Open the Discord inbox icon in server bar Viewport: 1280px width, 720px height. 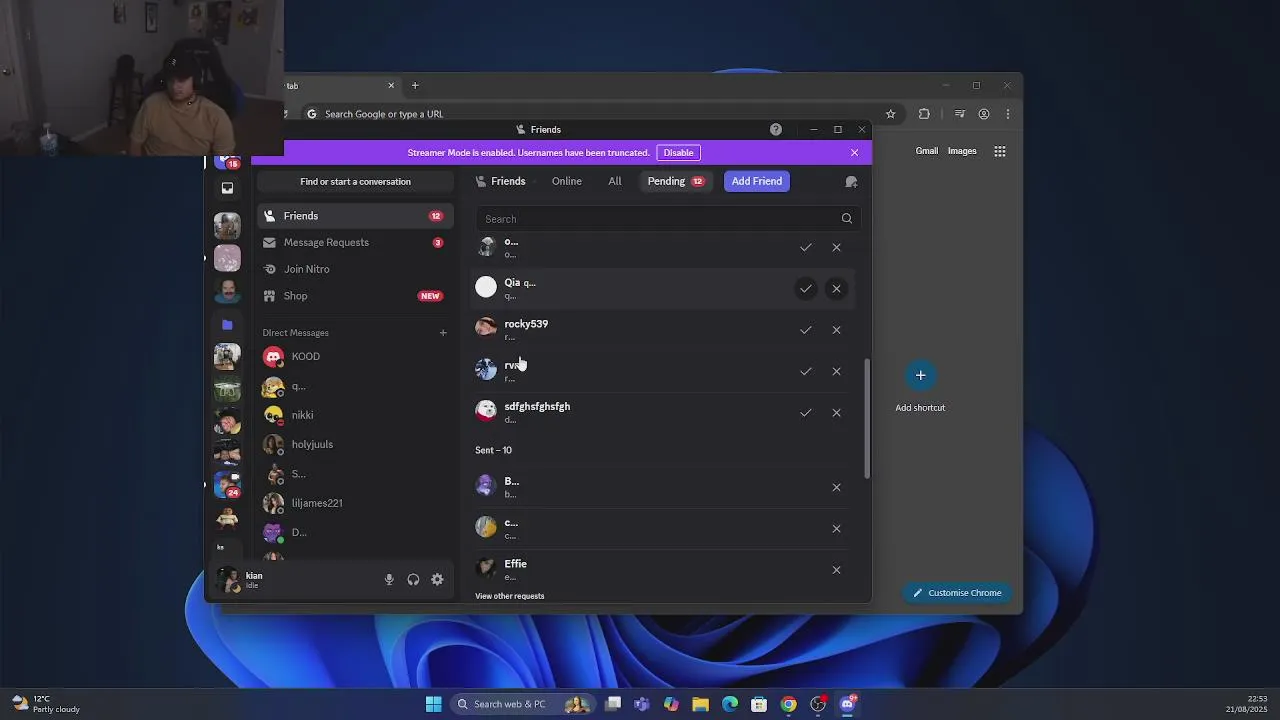click(x=227, y=188)
